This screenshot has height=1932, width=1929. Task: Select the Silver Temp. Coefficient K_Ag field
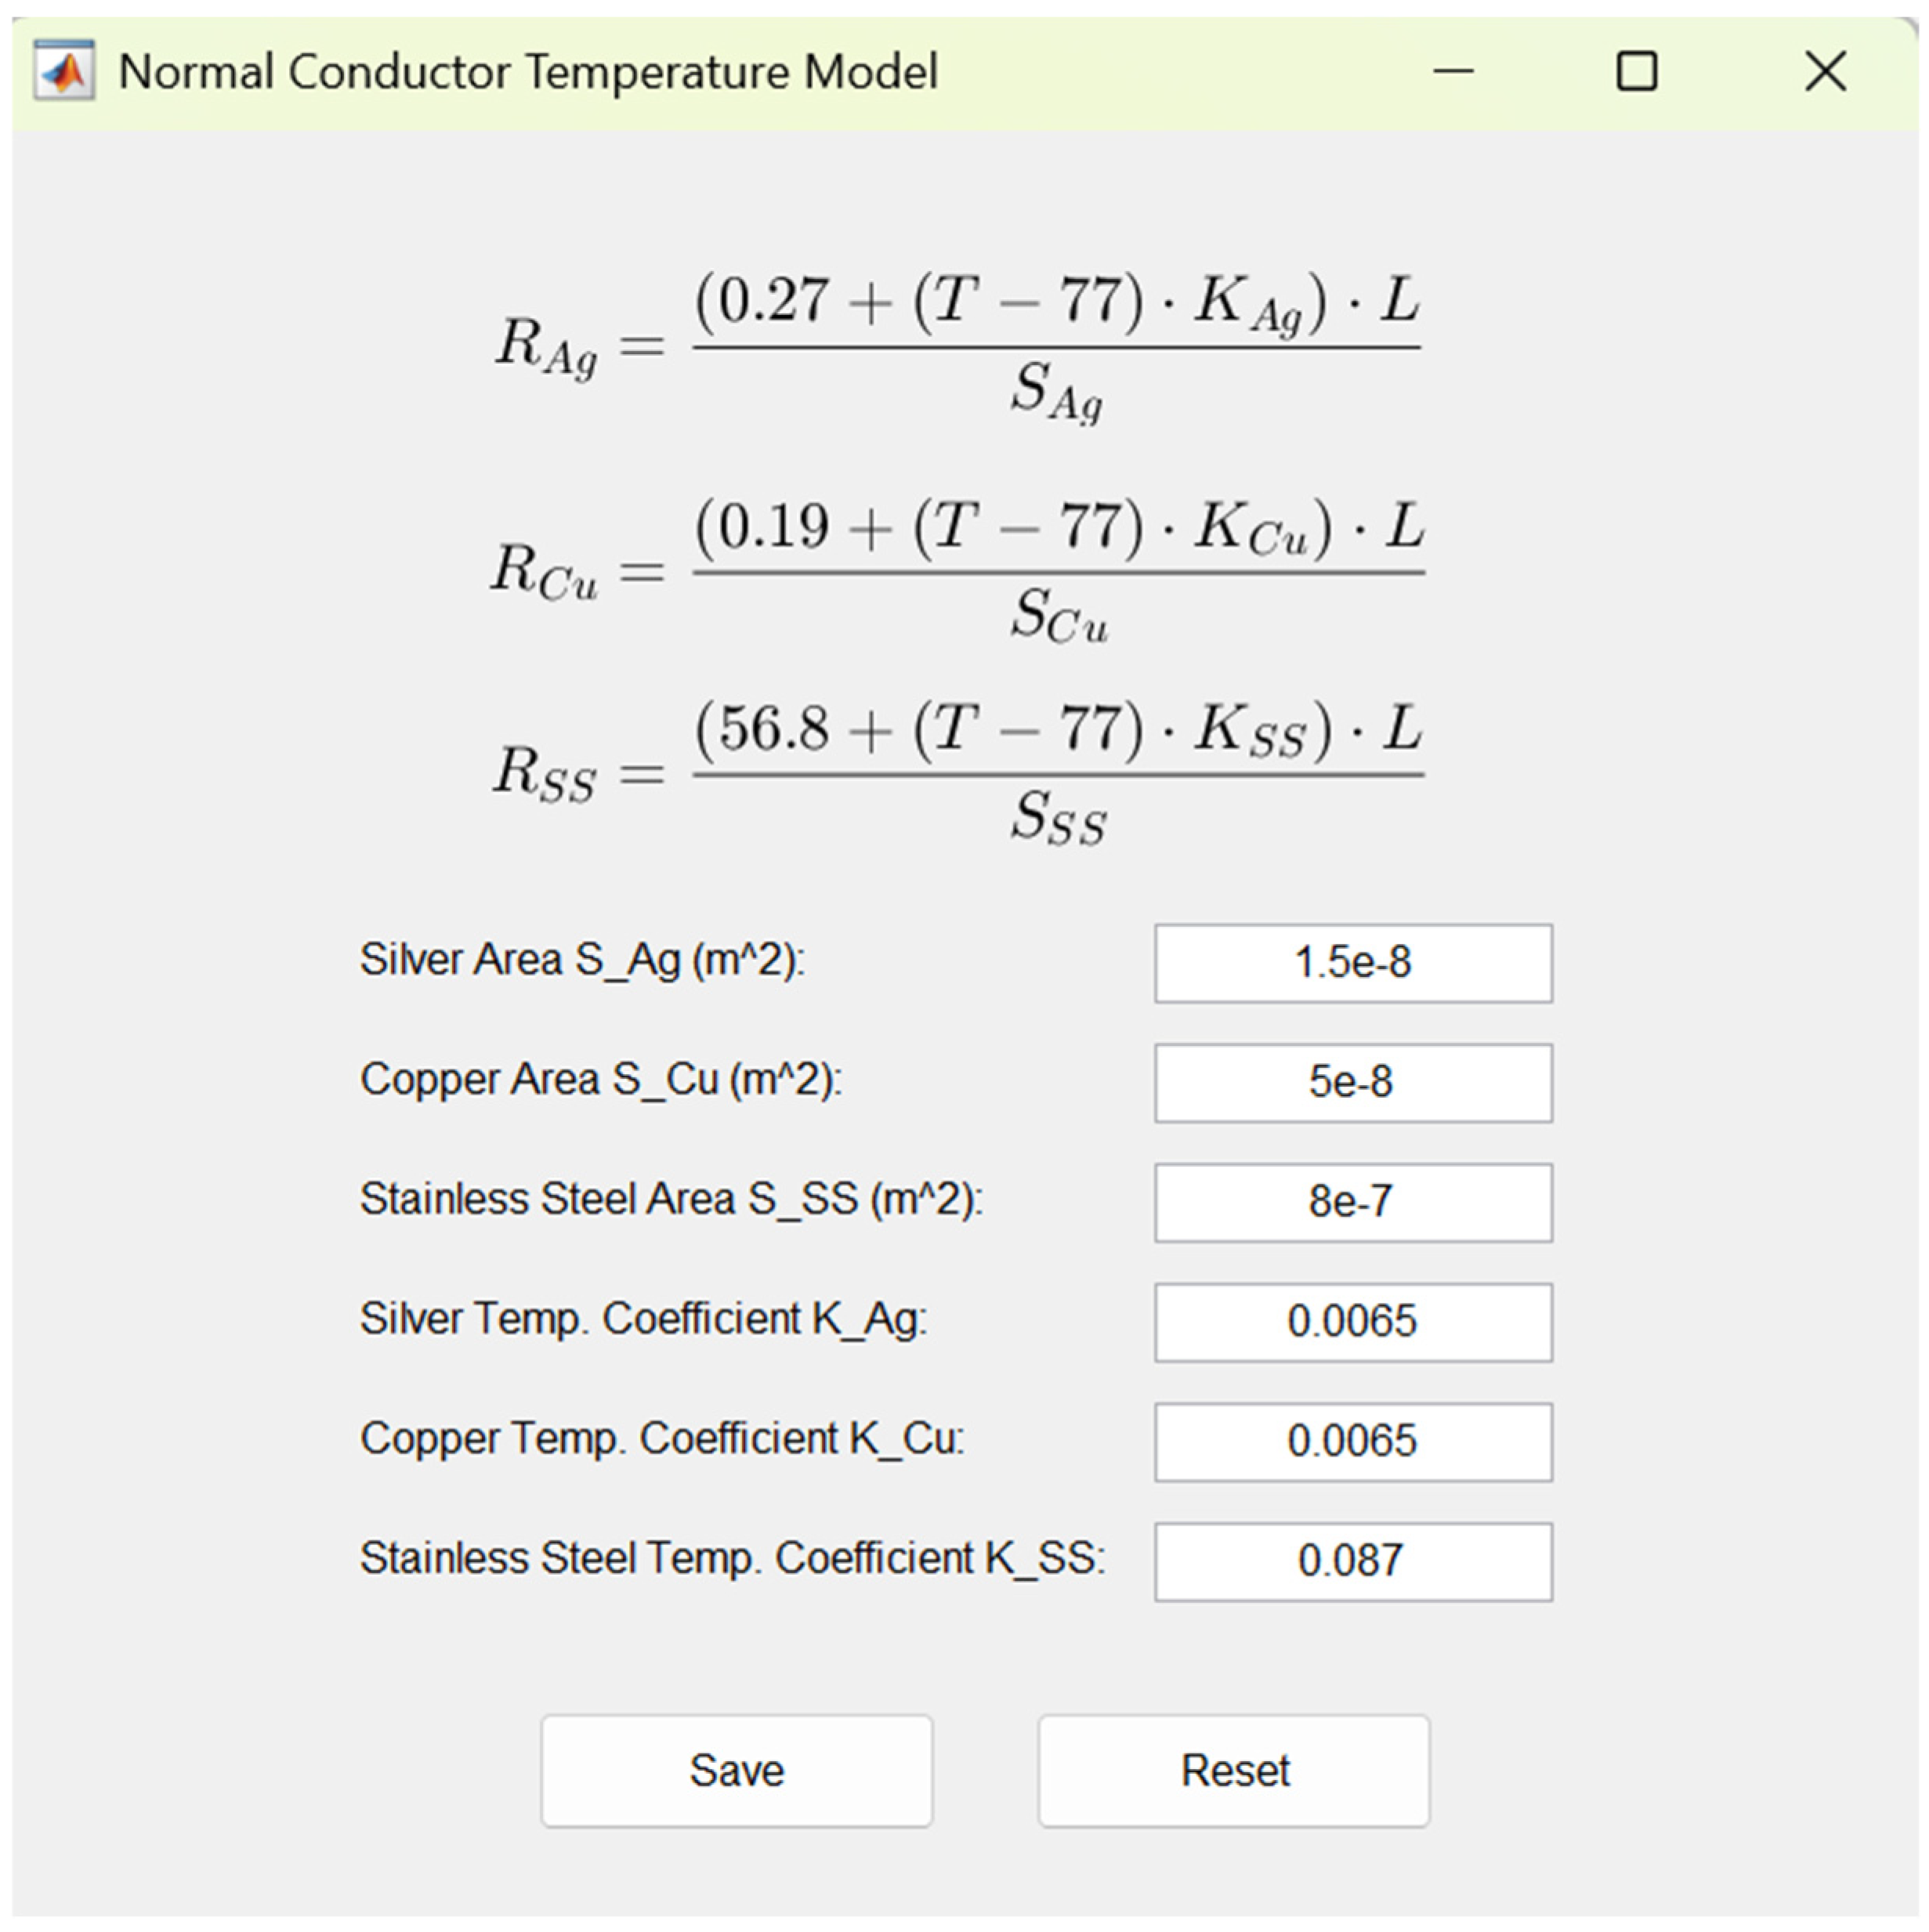tap(1352, 1322)
